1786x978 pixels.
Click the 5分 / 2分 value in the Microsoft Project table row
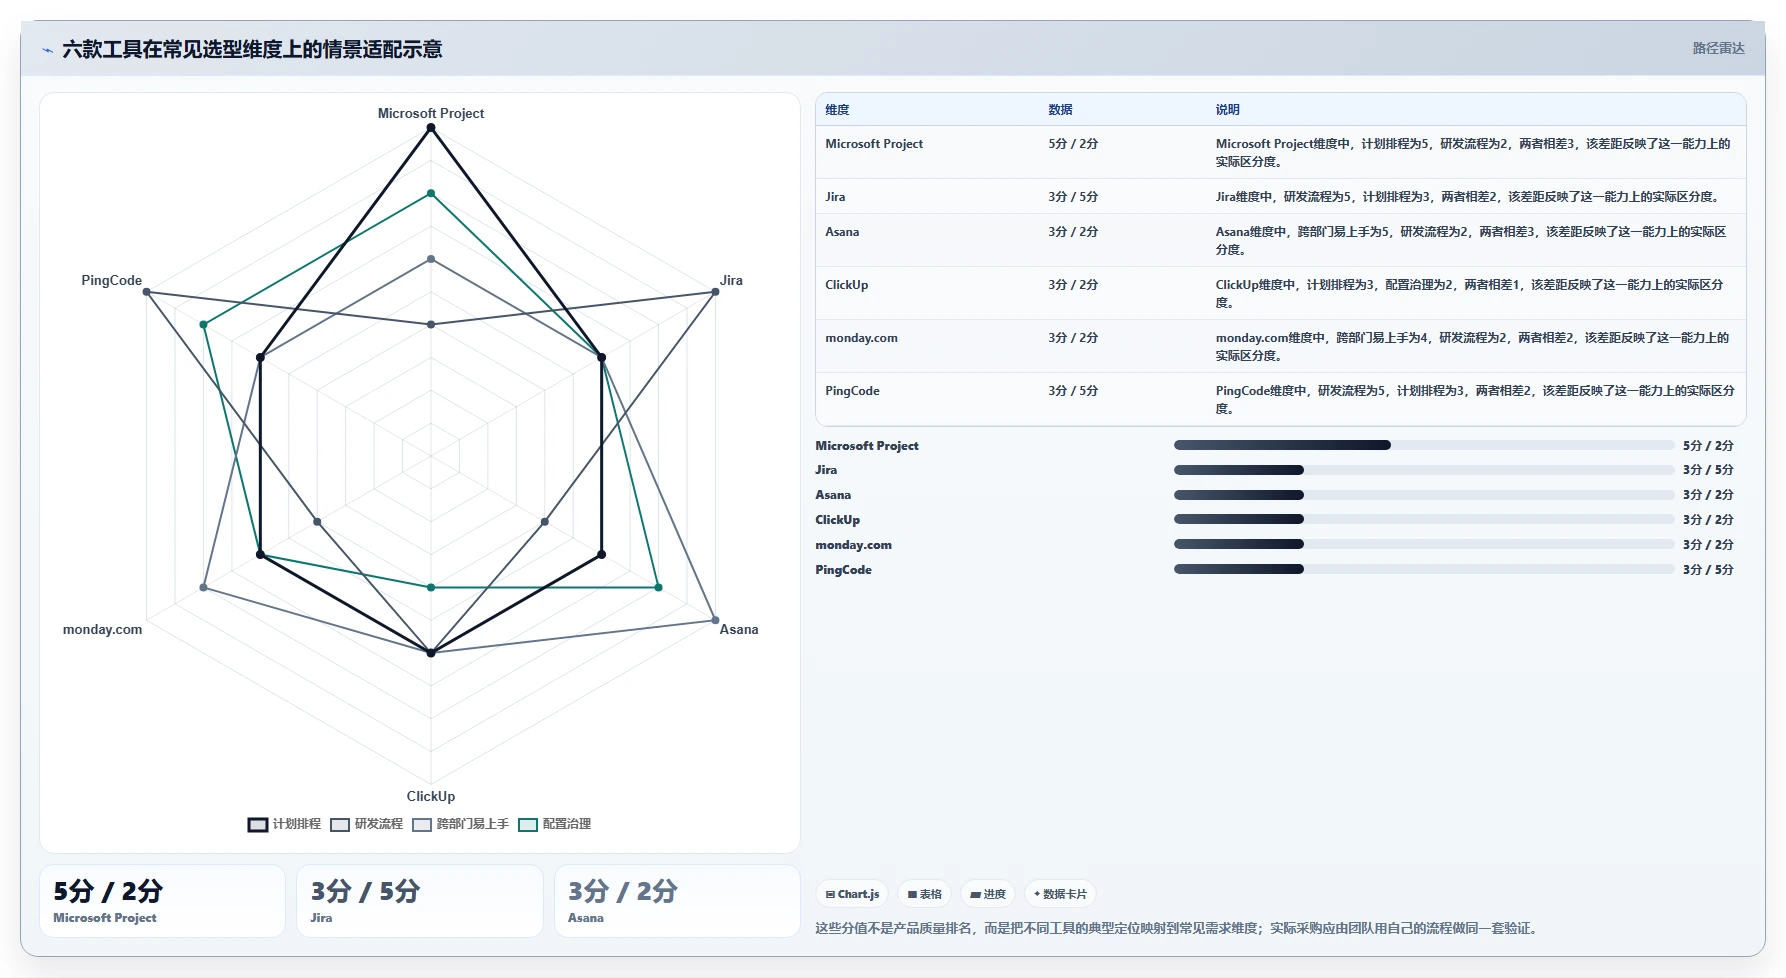click(1073, 144)
